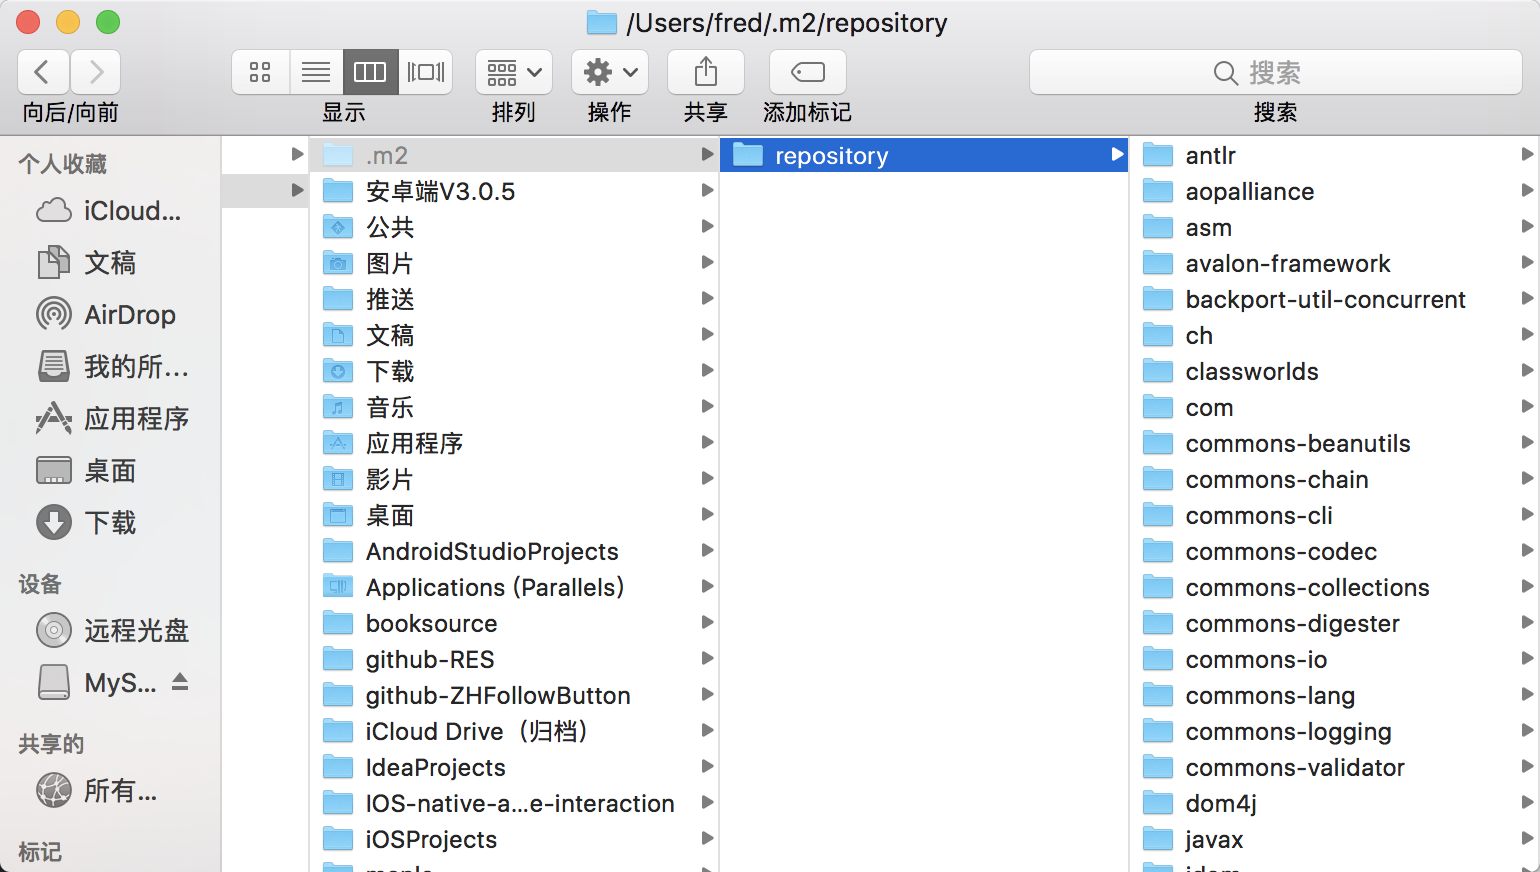Eject the MyS... drive
This screenshot has width=1540, height=872.
click(x=180, y=682)
